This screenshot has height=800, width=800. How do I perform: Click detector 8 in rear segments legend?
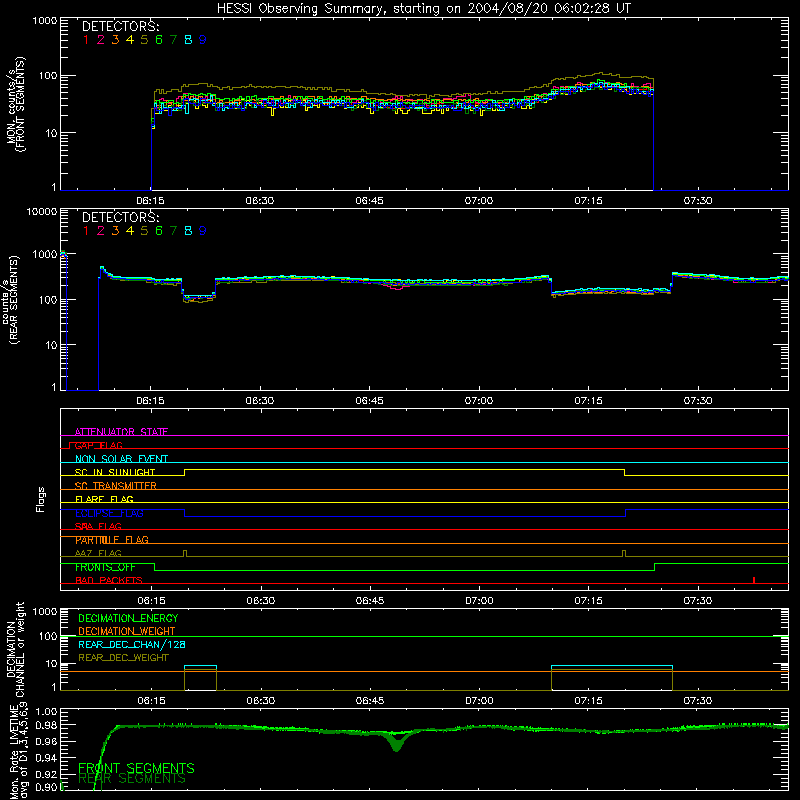[188, 231]
